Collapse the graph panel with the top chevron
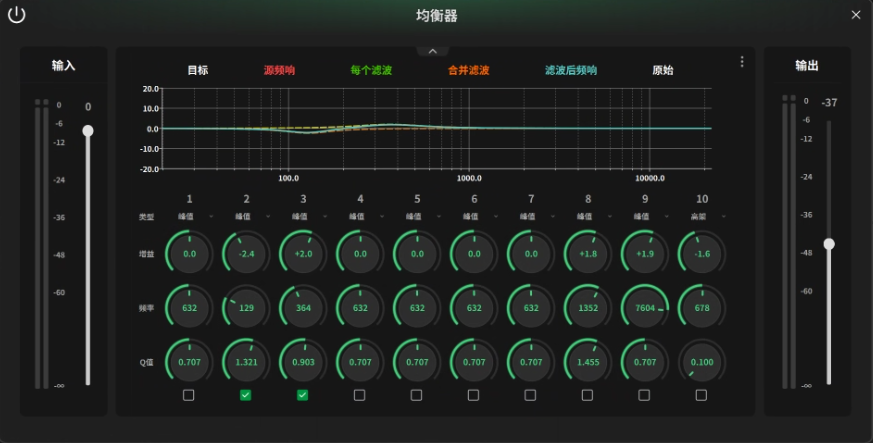Screen dimensions: 873x443 [433, 51]
